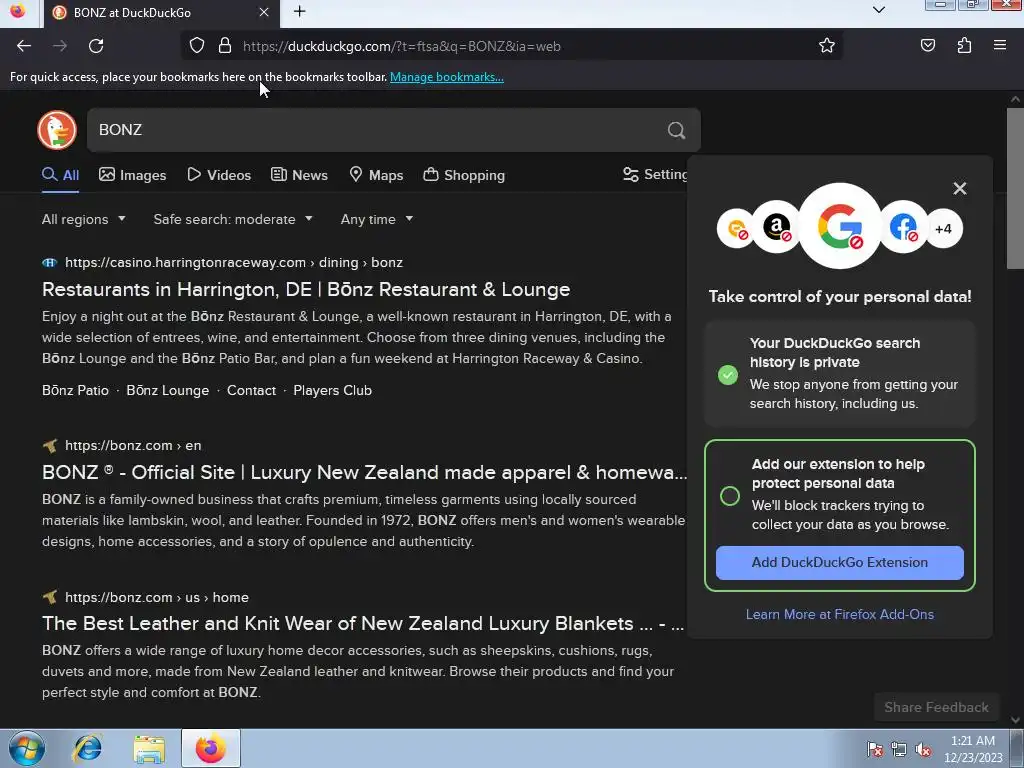Click the Firefox taskbar button
Screen dimensions: 1024x768
[x=210, y=748]
